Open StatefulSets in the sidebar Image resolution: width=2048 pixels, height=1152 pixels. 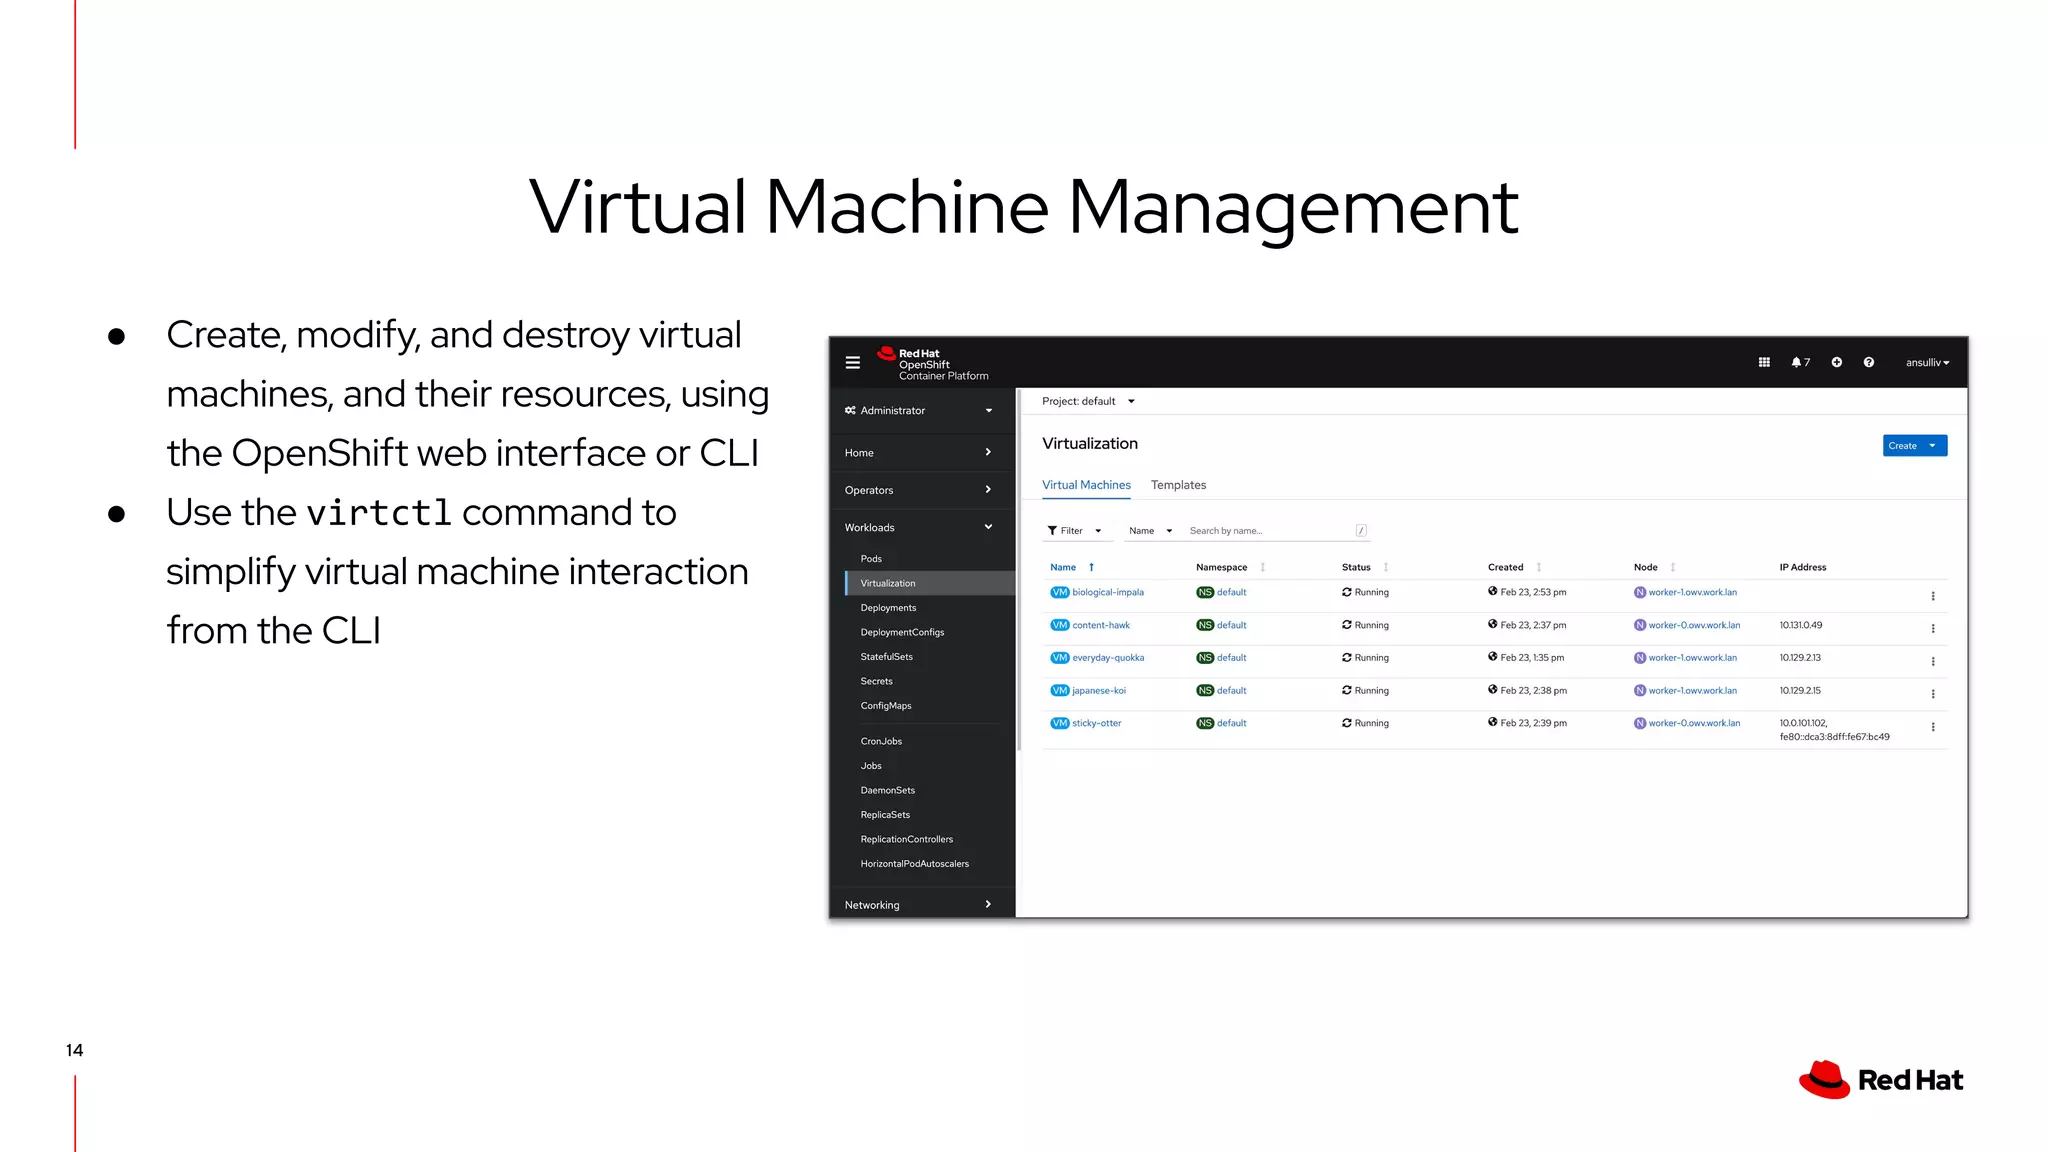click(x=886, y=657)
